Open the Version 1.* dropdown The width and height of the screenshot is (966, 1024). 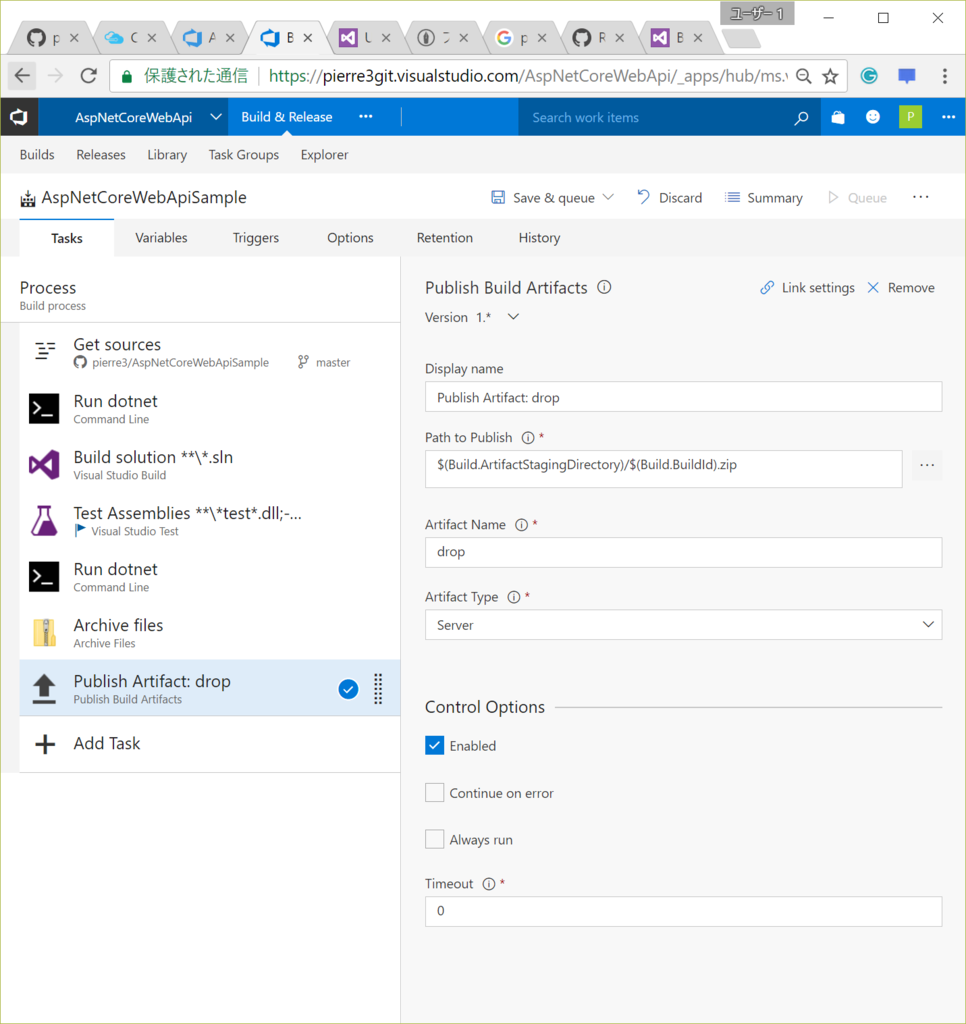click(x=513, y=317)
